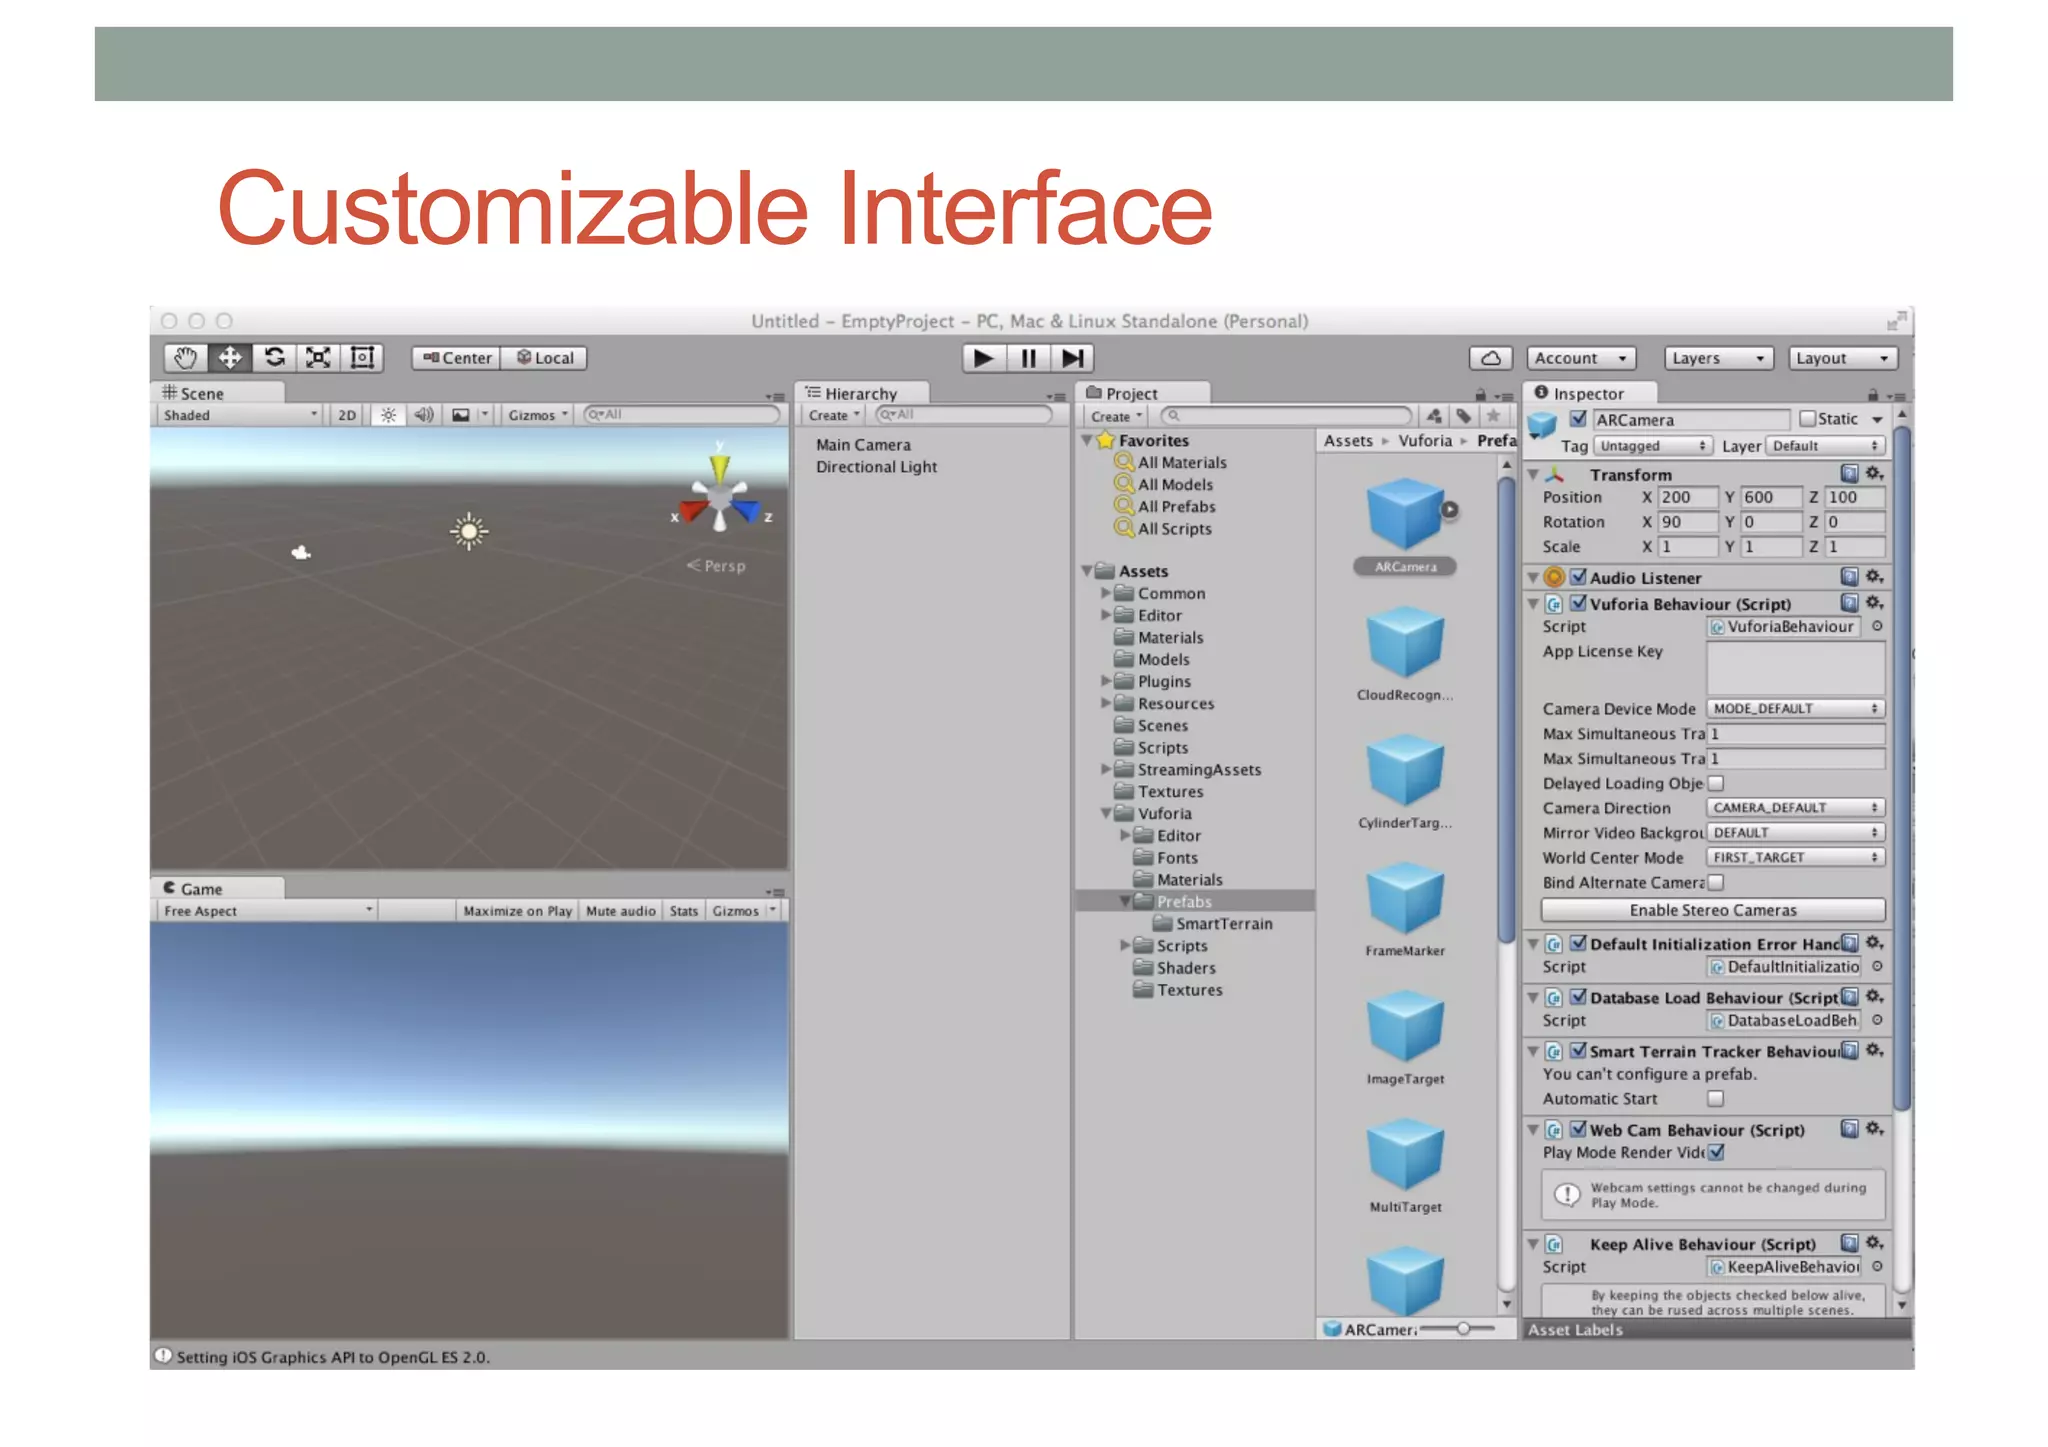2048x1447 pixels.
Task: Select the Hand tool in toolbar
Action: coord(185,358)
